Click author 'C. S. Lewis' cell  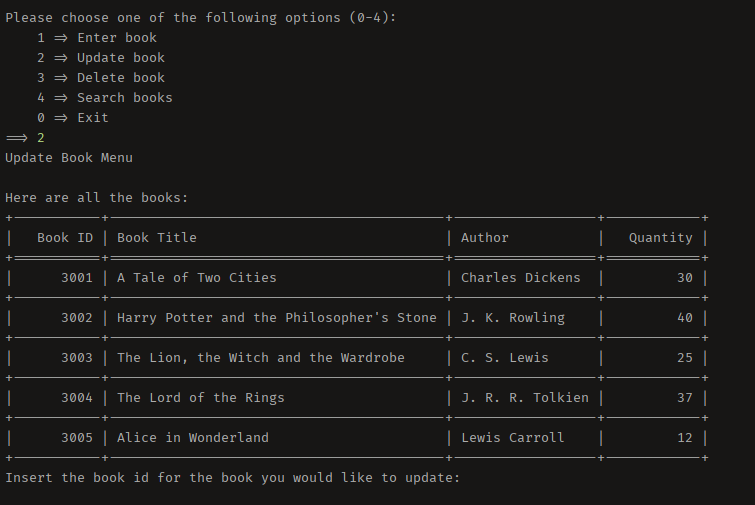point(505,358)
